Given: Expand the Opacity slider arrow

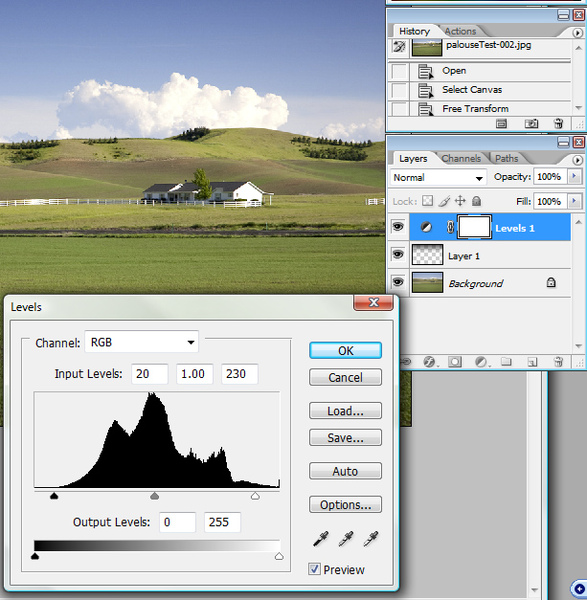Looking at the screenshot, I should [574, 176].
